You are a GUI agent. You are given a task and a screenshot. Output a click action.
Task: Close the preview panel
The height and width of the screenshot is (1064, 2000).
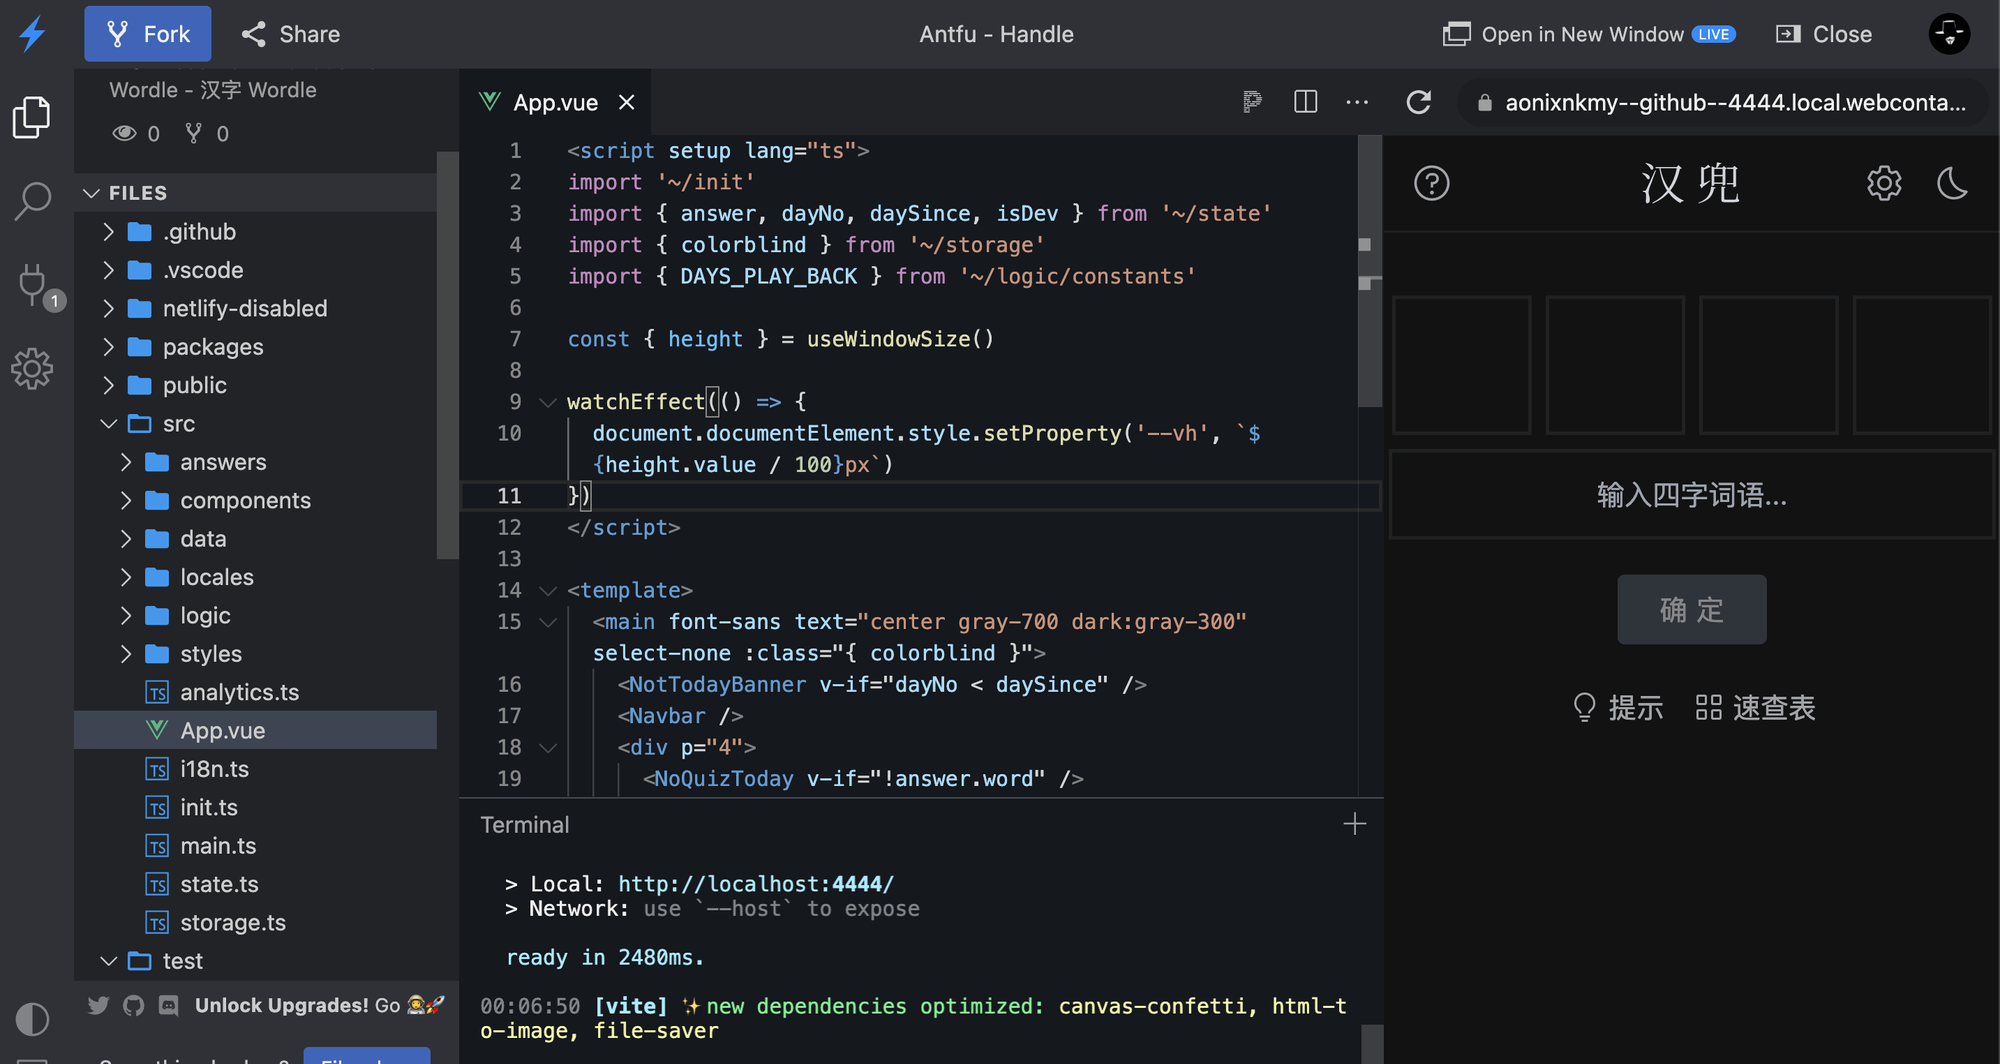pos(1824,34)
